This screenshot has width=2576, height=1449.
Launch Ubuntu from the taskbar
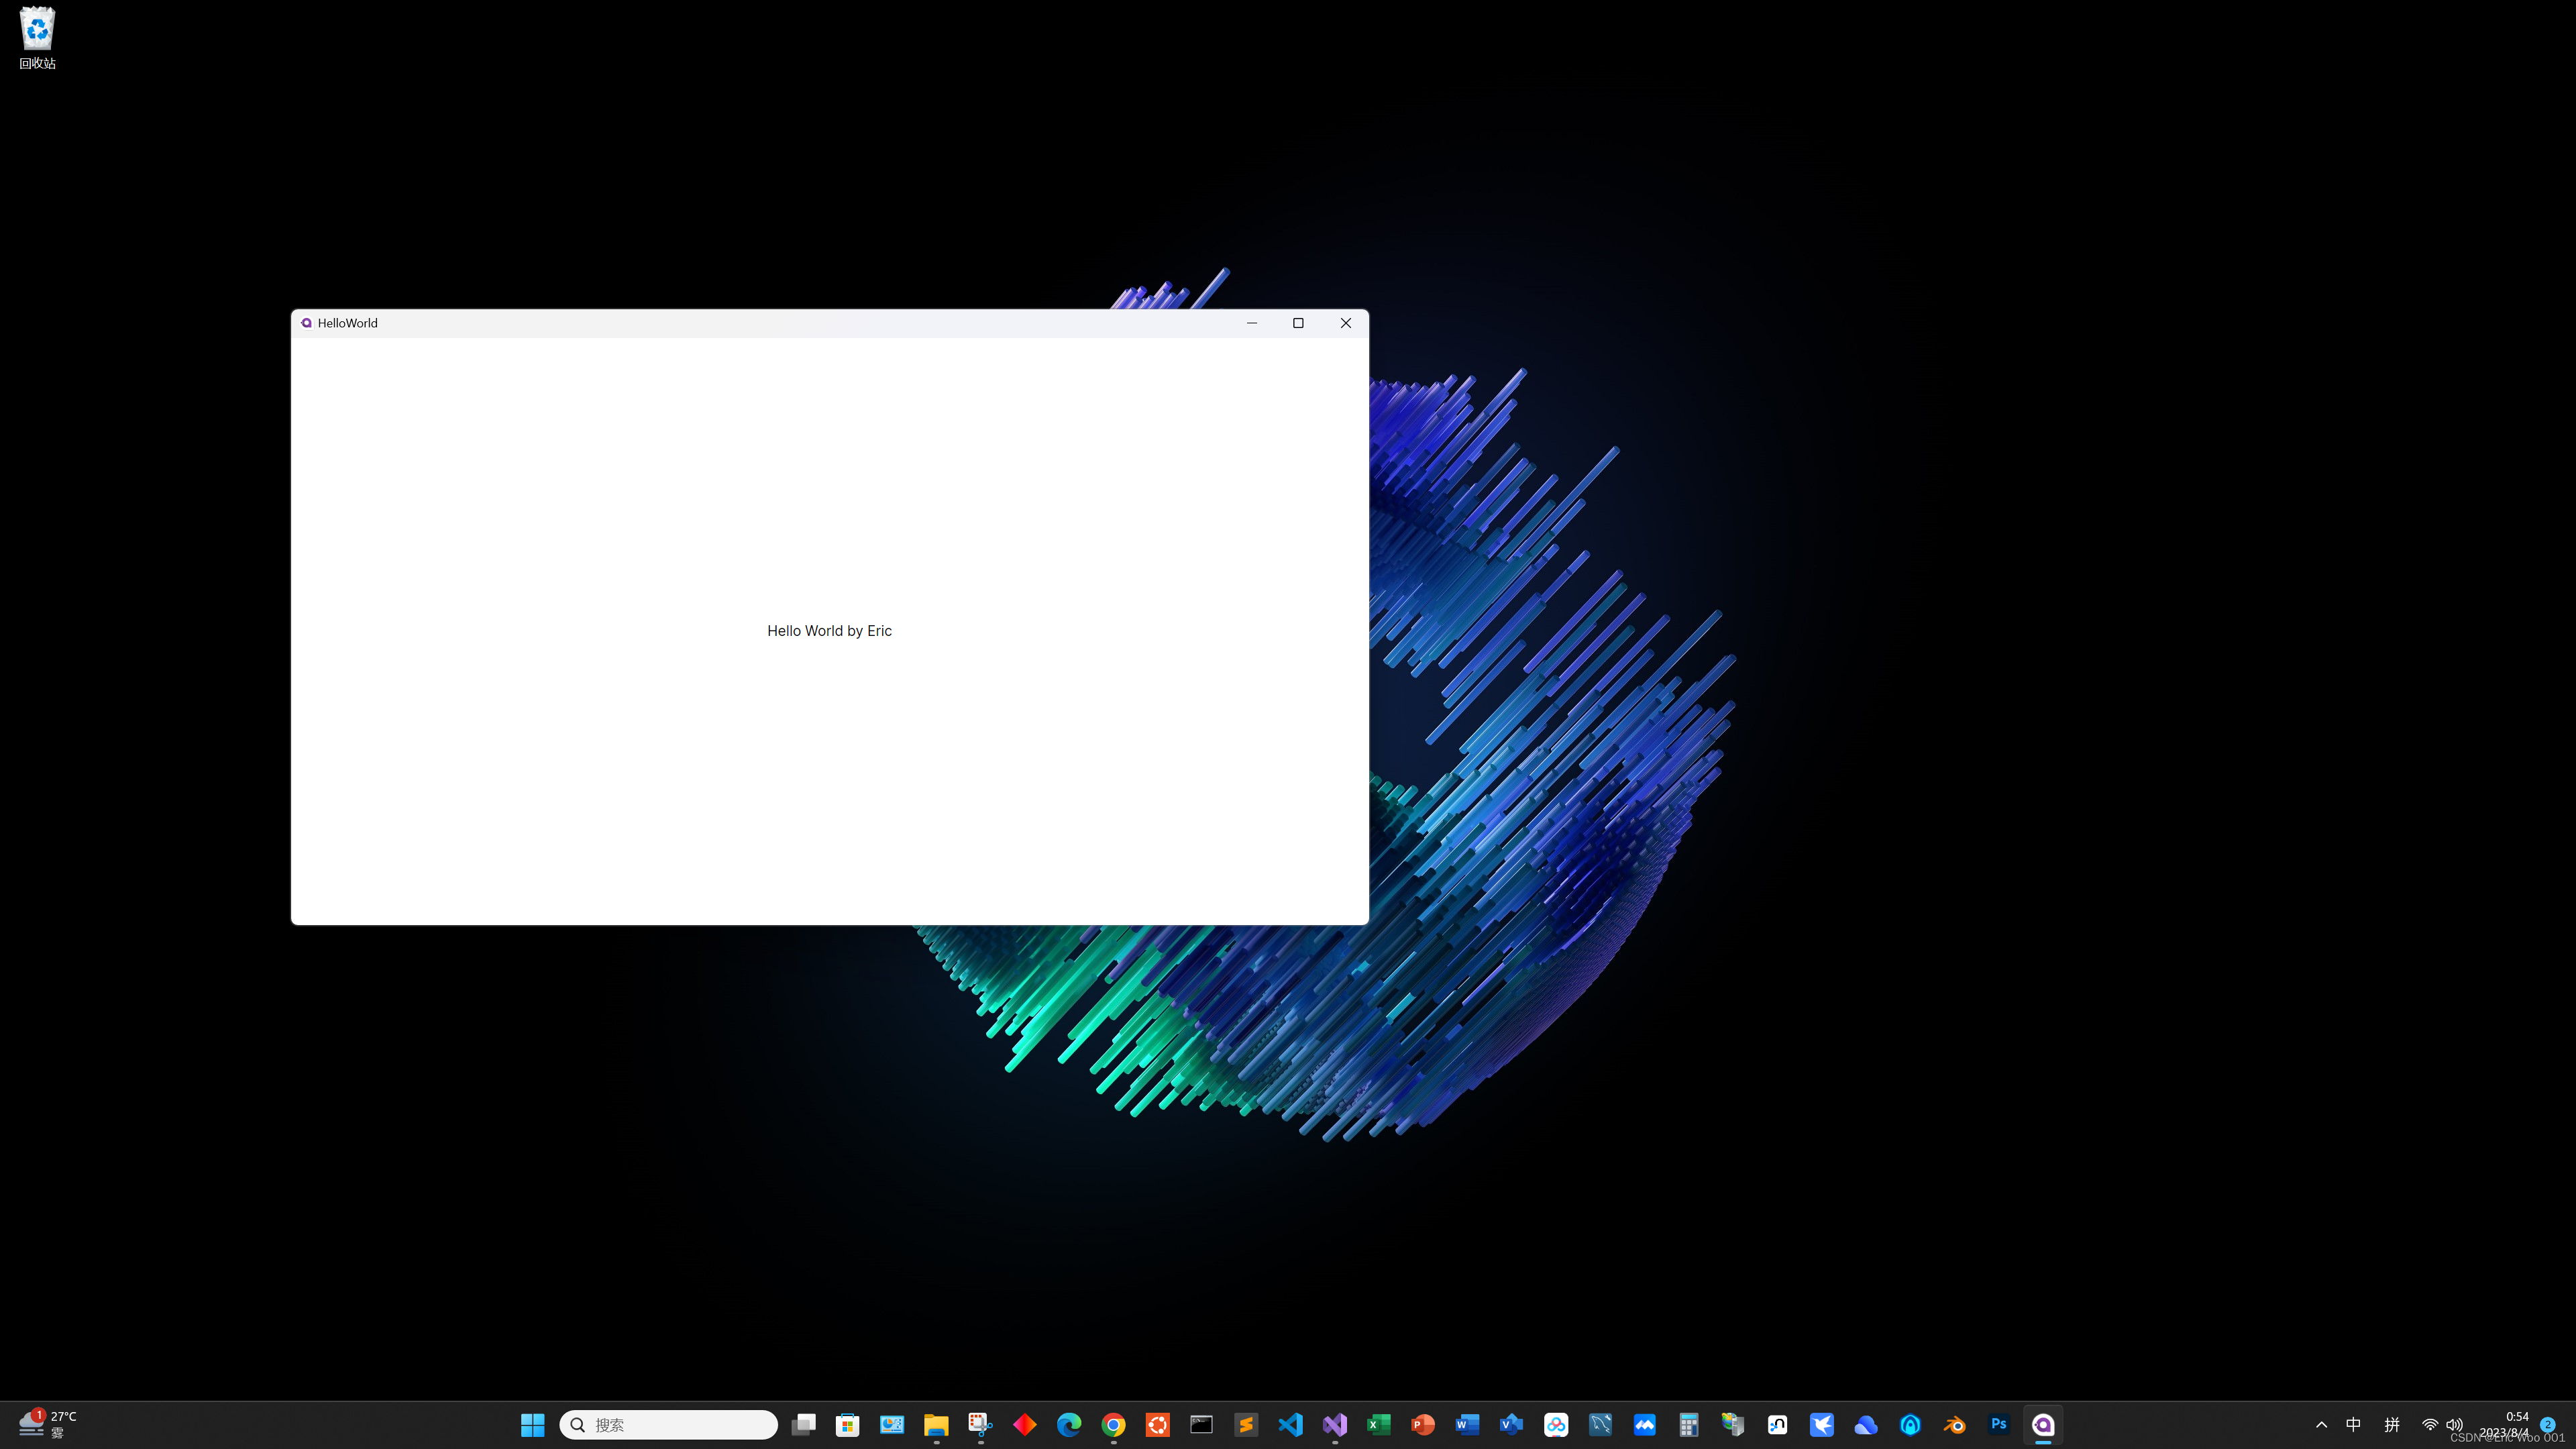coord(1156,1424)
